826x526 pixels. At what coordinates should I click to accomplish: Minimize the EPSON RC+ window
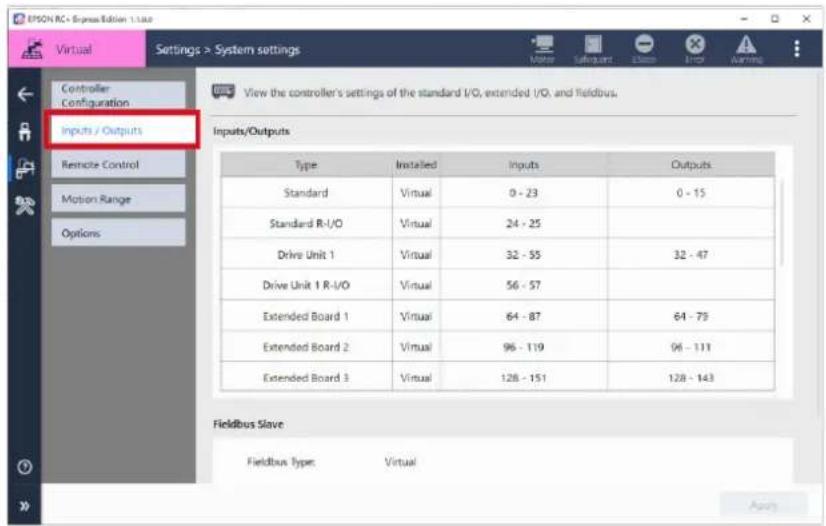click(744, 19)
